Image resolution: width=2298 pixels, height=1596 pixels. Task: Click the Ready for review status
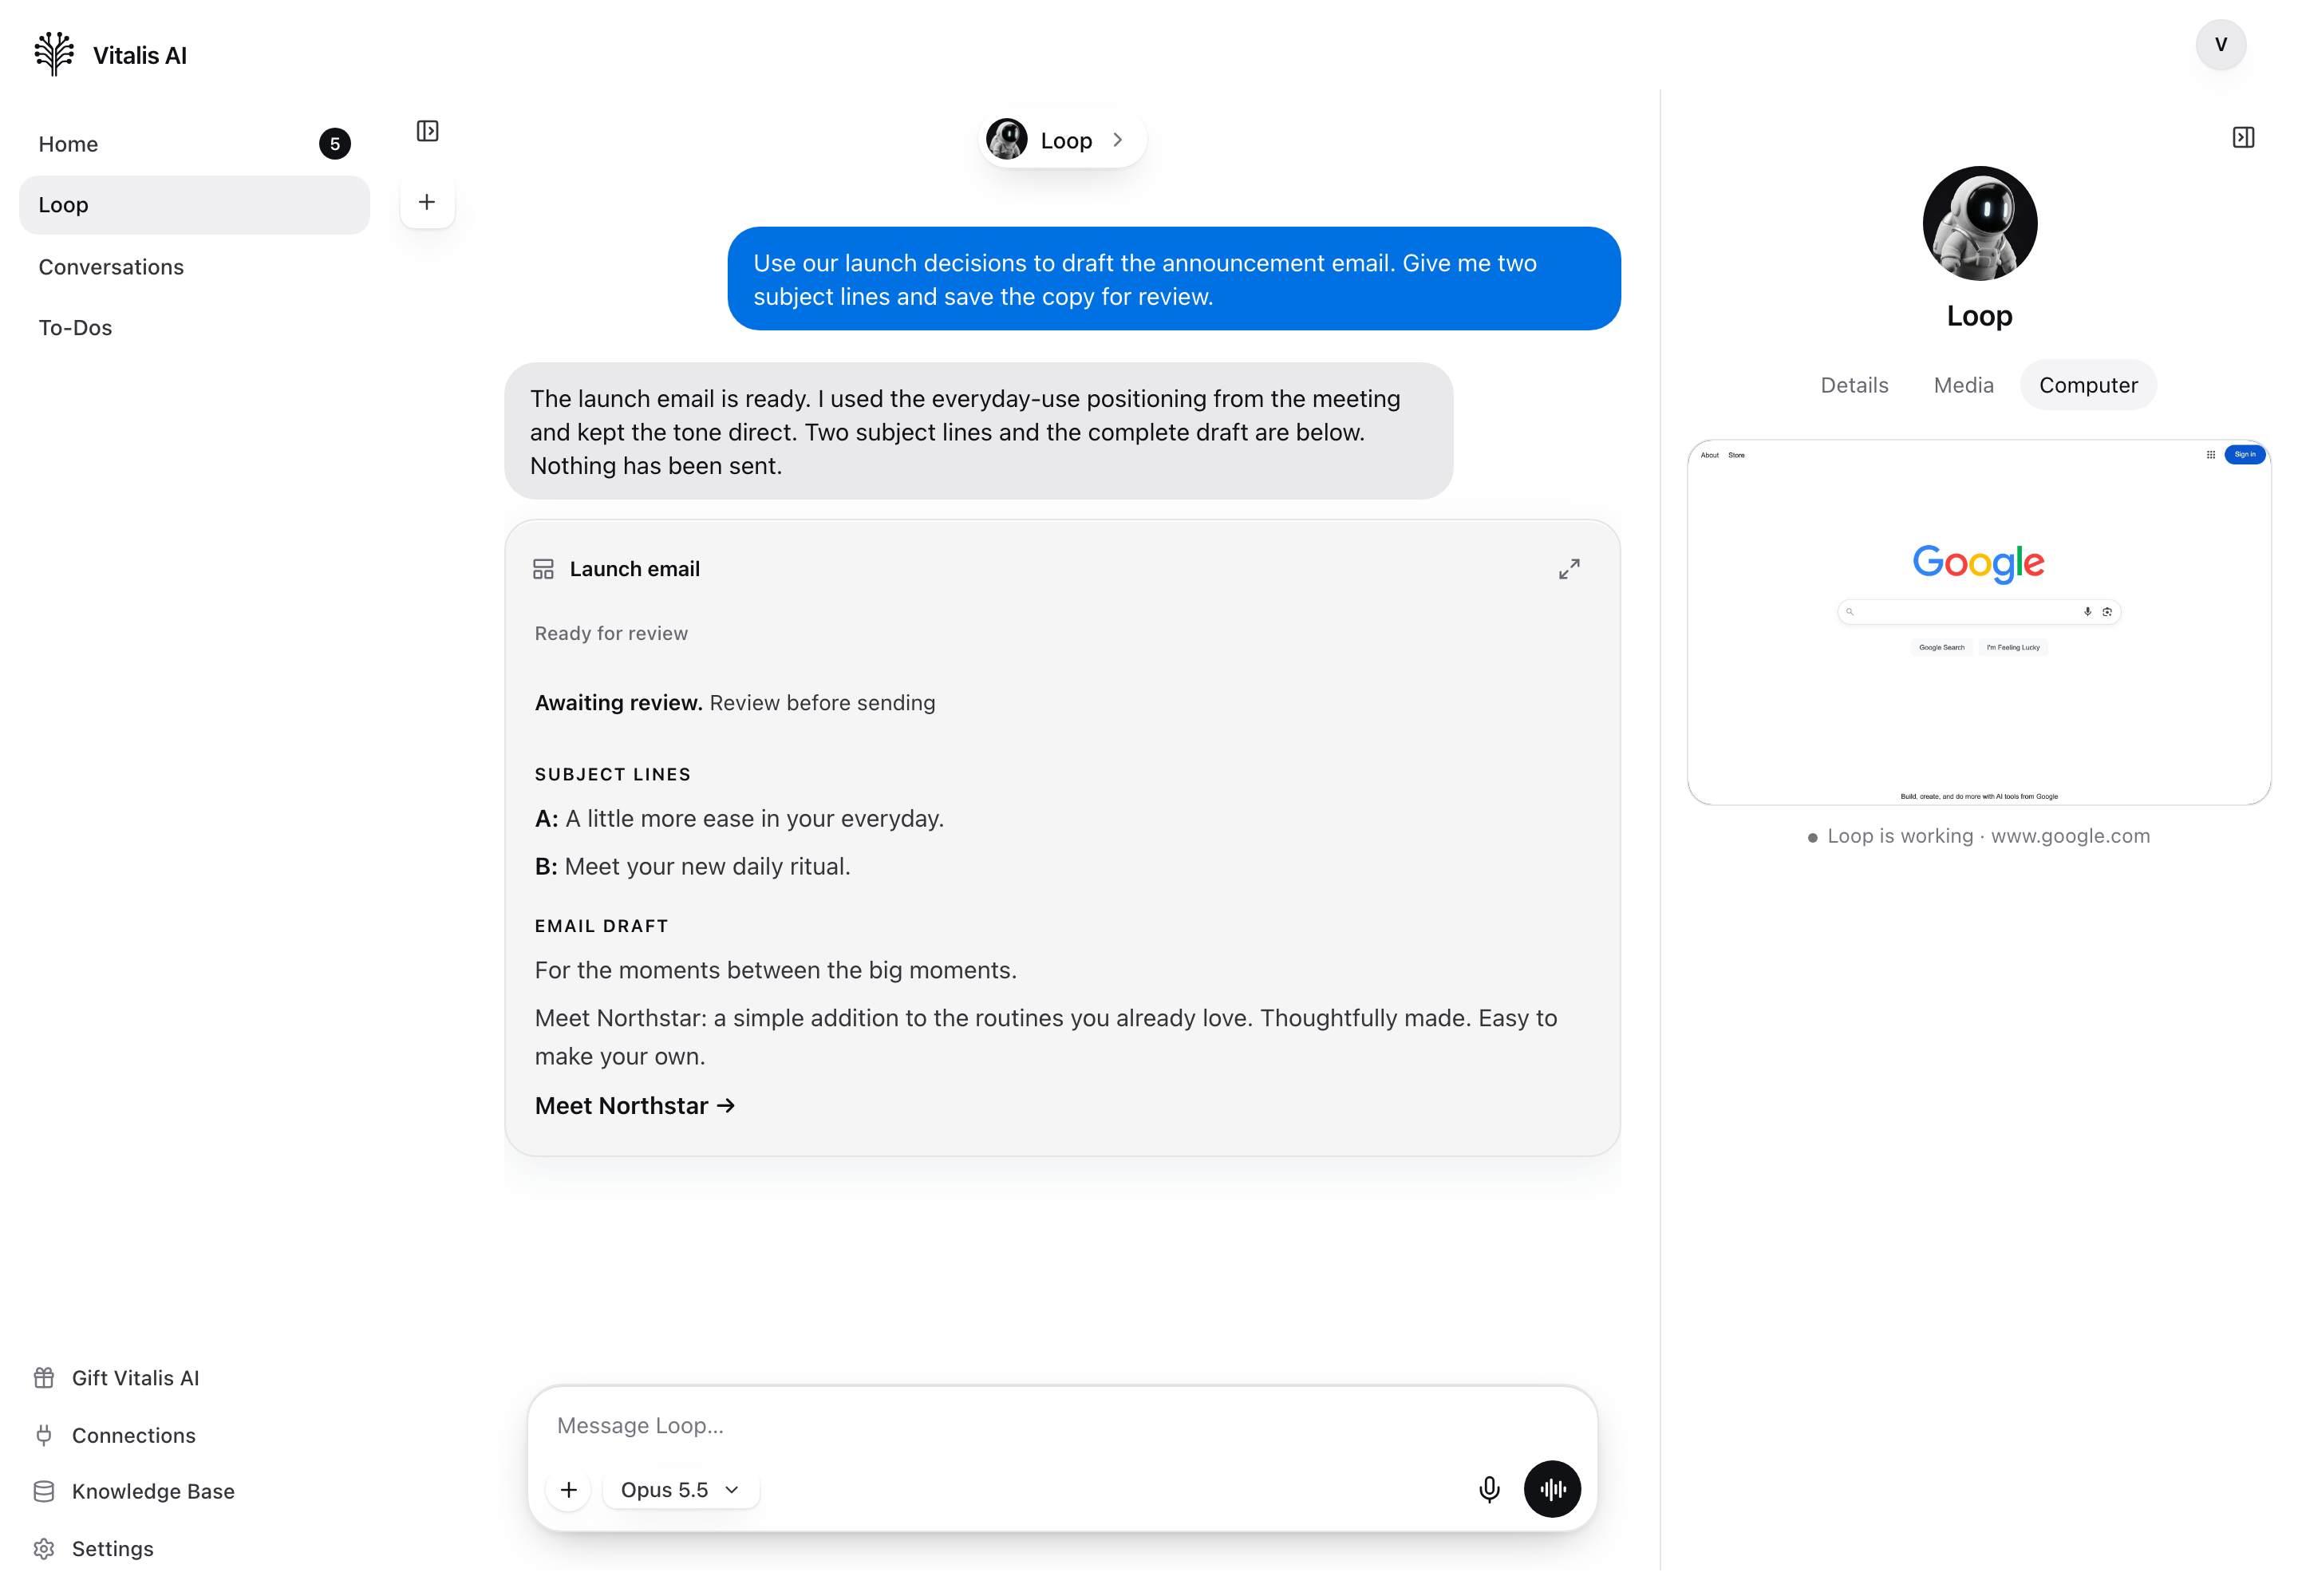tap(611, 633)
